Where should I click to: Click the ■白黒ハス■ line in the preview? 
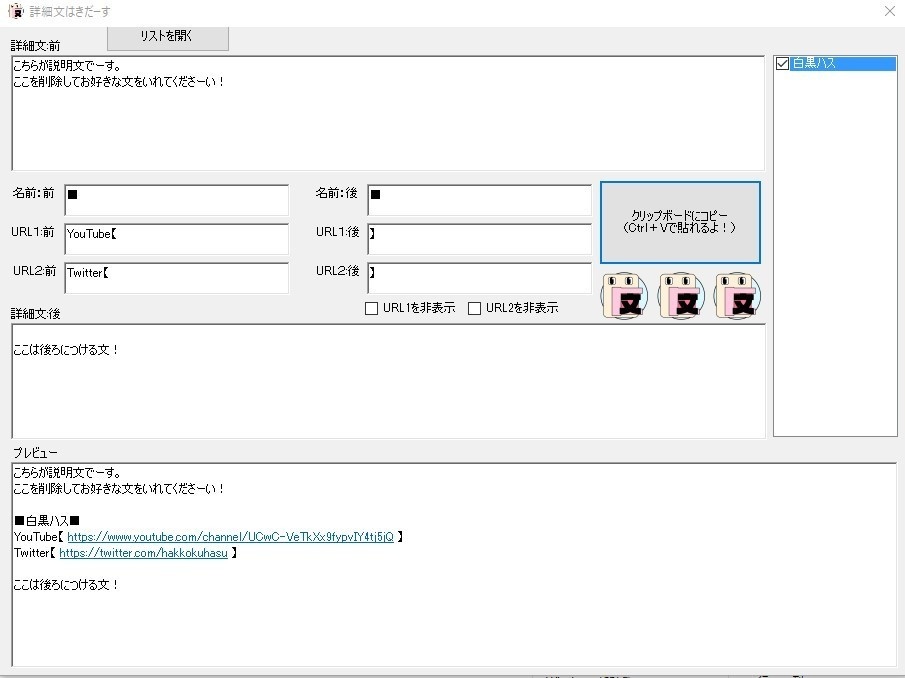click(47, 520)
